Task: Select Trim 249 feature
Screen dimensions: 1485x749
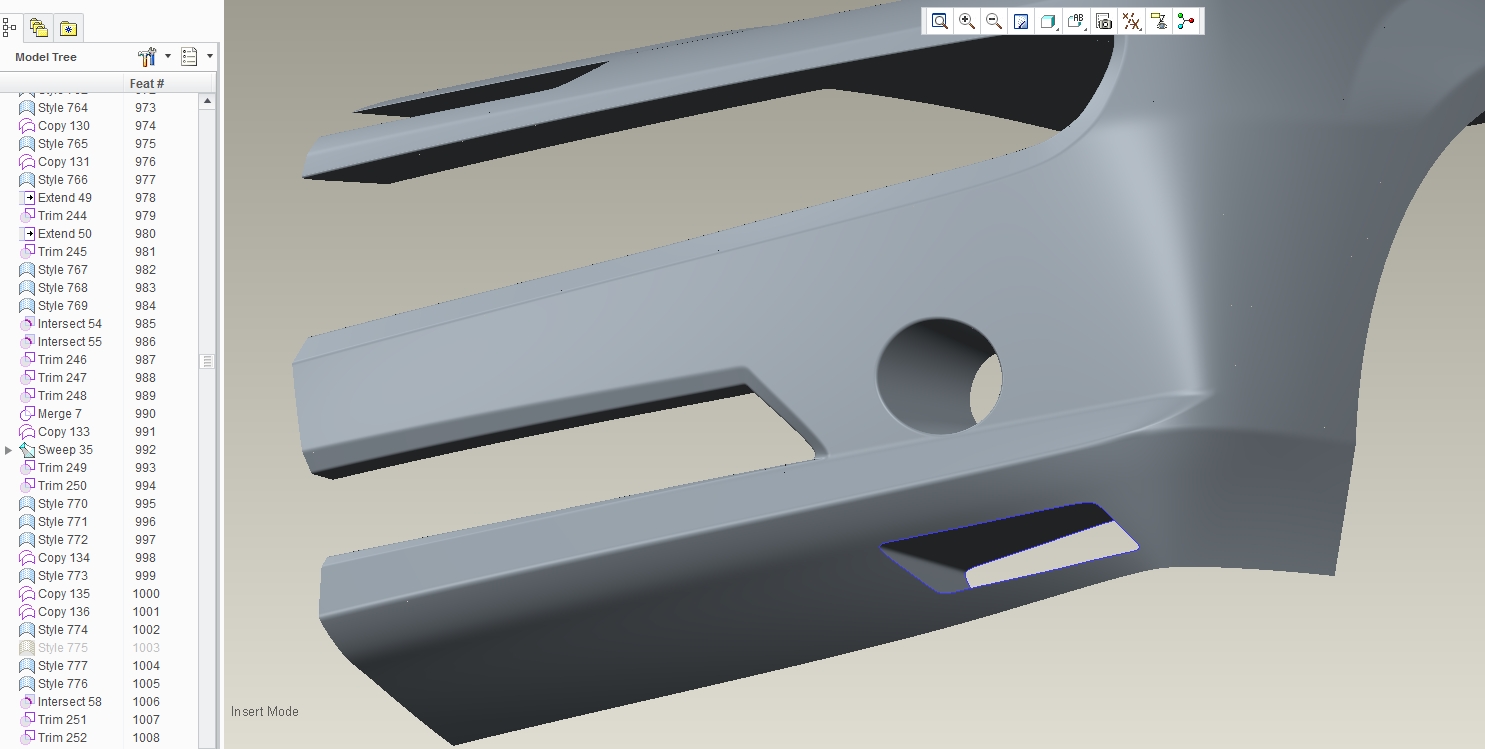Action: pyautogui.click(x=62, y=468)
